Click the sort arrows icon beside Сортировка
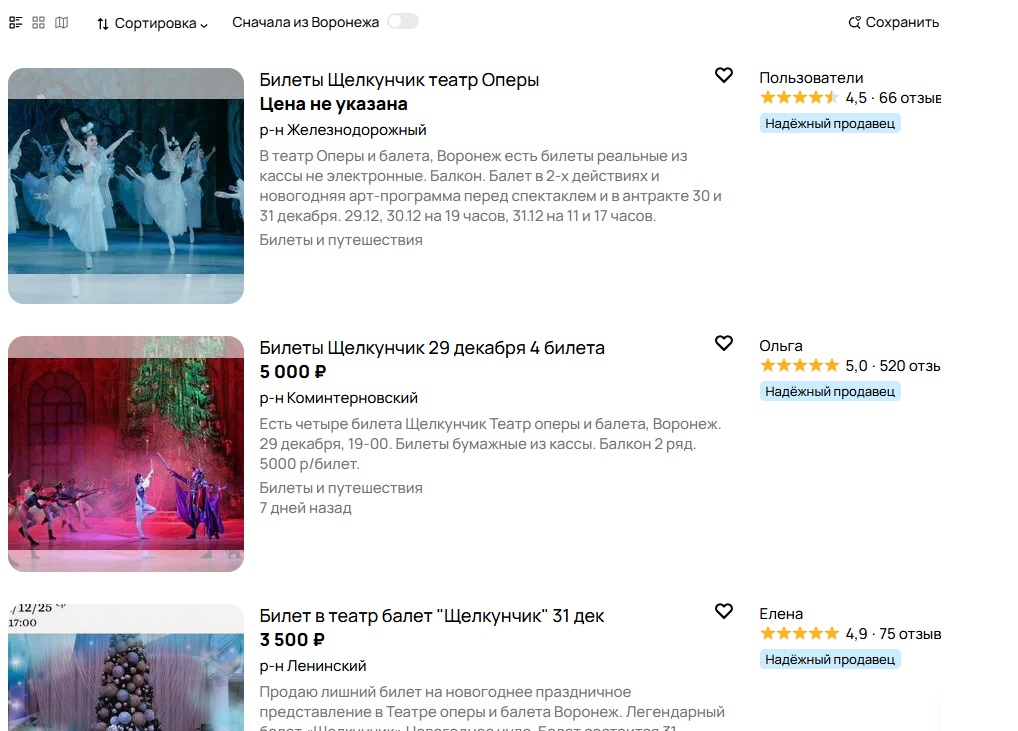 [x=103, y=23]
